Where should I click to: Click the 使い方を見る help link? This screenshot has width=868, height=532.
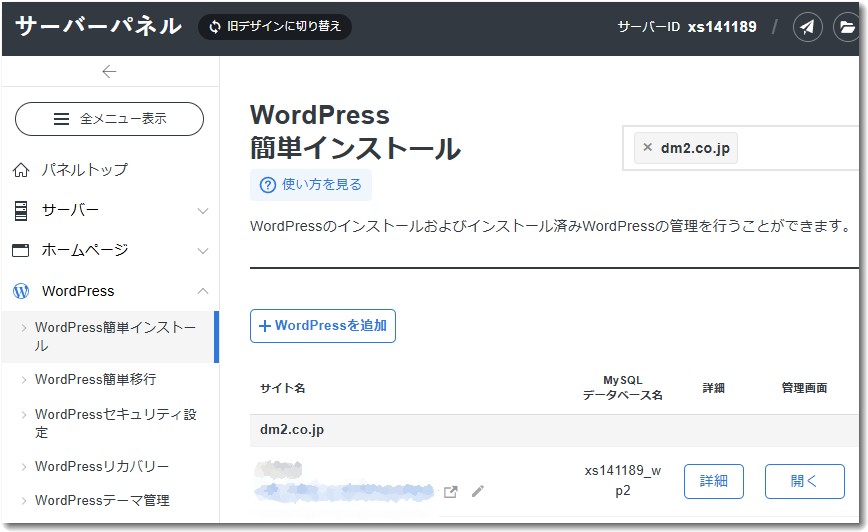tap(311, 184)
